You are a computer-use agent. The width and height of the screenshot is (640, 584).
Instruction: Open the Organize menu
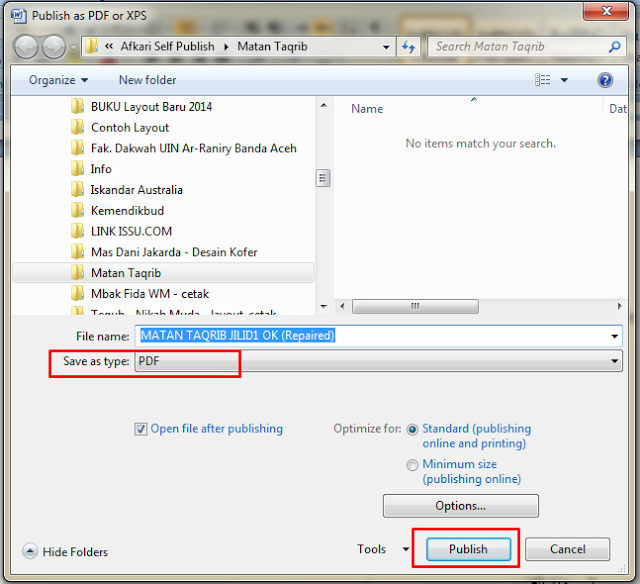(58, 80)
